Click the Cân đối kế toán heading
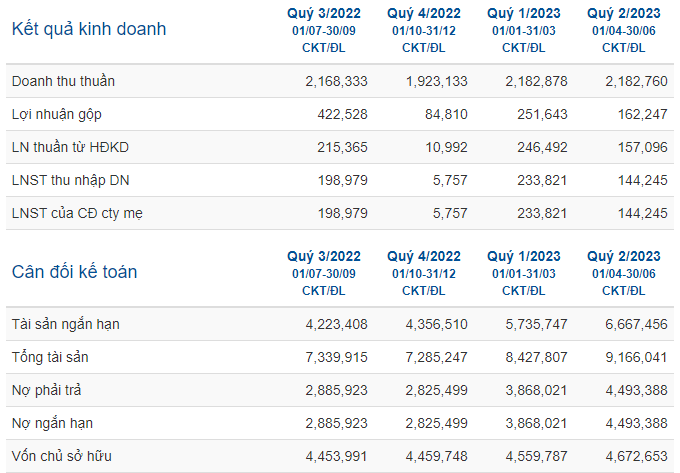Image resolution: width=680 pixels, height=473 pixels. (75, 272)
